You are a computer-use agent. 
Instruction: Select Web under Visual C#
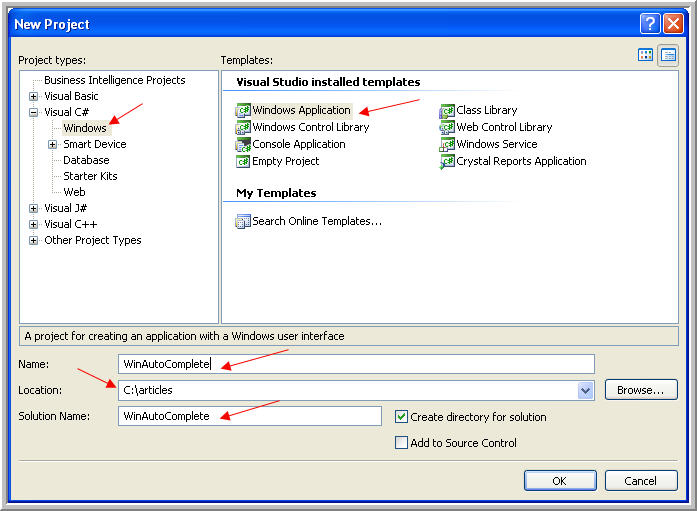click(x=74, y=192)
